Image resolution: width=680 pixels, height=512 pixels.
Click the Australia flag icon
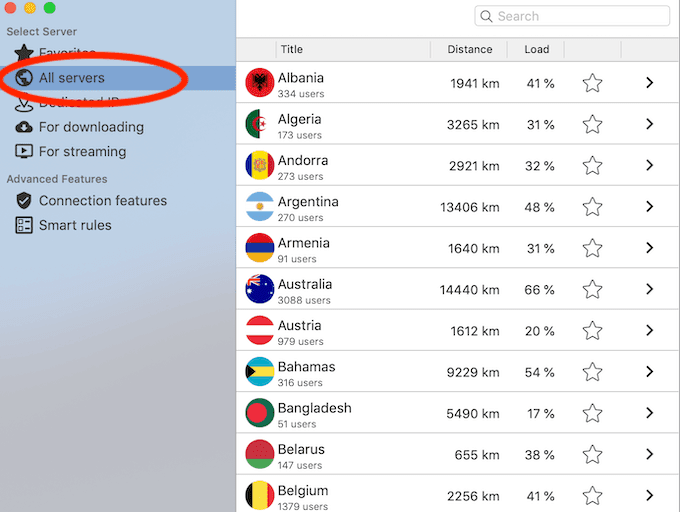(259, 289)
